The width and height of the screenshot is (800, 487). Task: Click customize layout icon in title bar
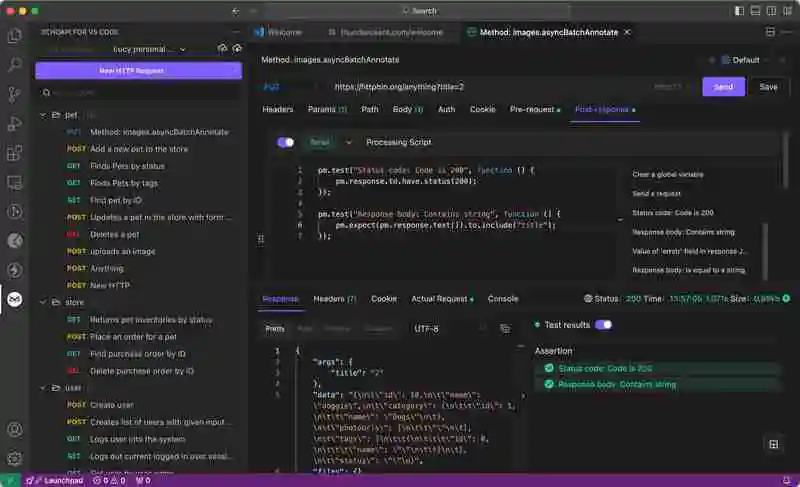[x=788, y=11]
